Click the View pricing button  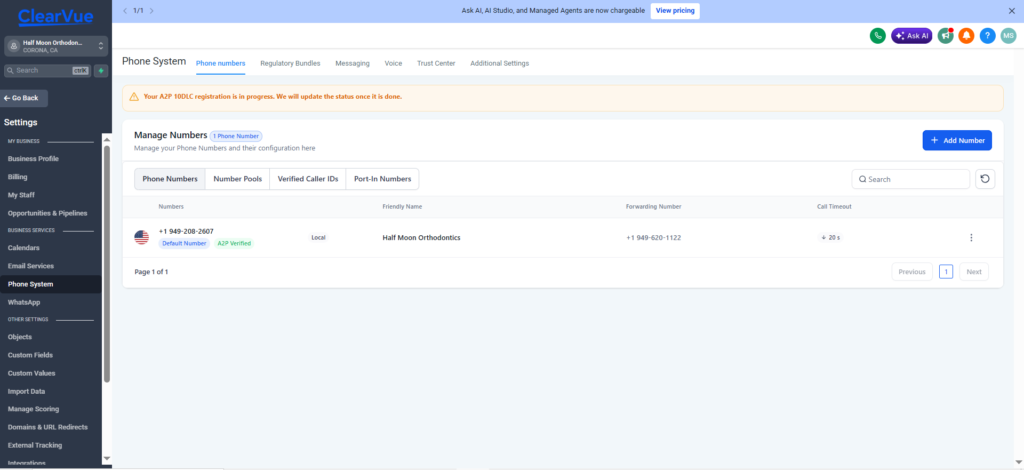click(x=675, y=10)
